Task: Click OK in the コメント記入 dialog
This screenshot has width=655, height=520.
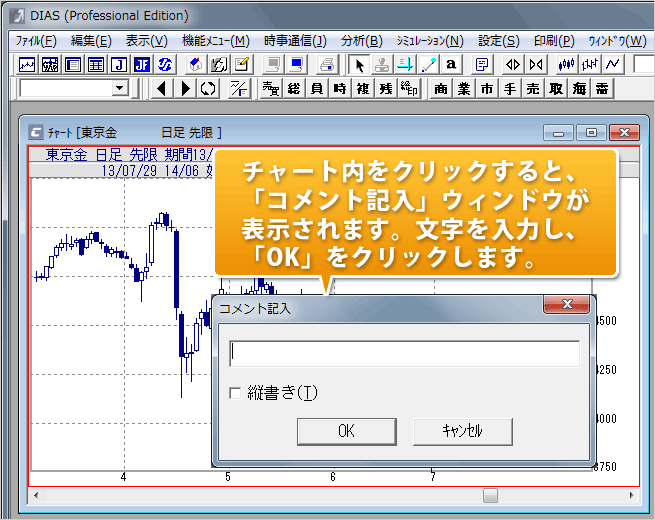Action: coord(346,431)
